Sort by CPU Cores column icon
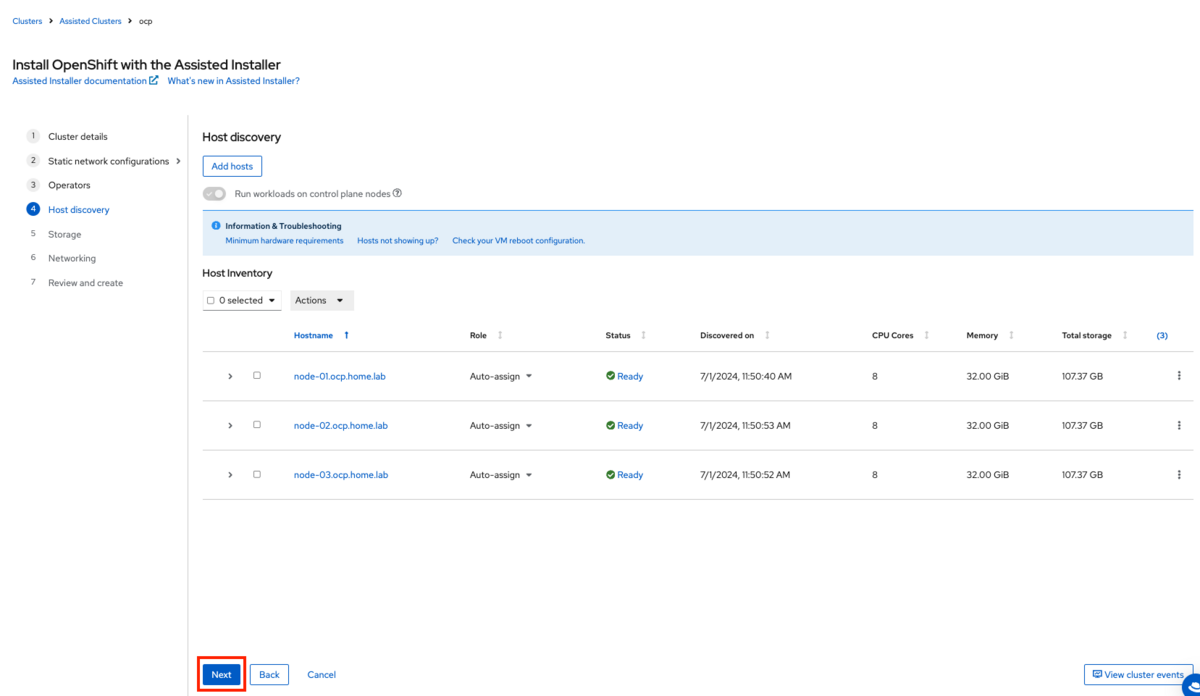1200x696 pixels. 927,336
